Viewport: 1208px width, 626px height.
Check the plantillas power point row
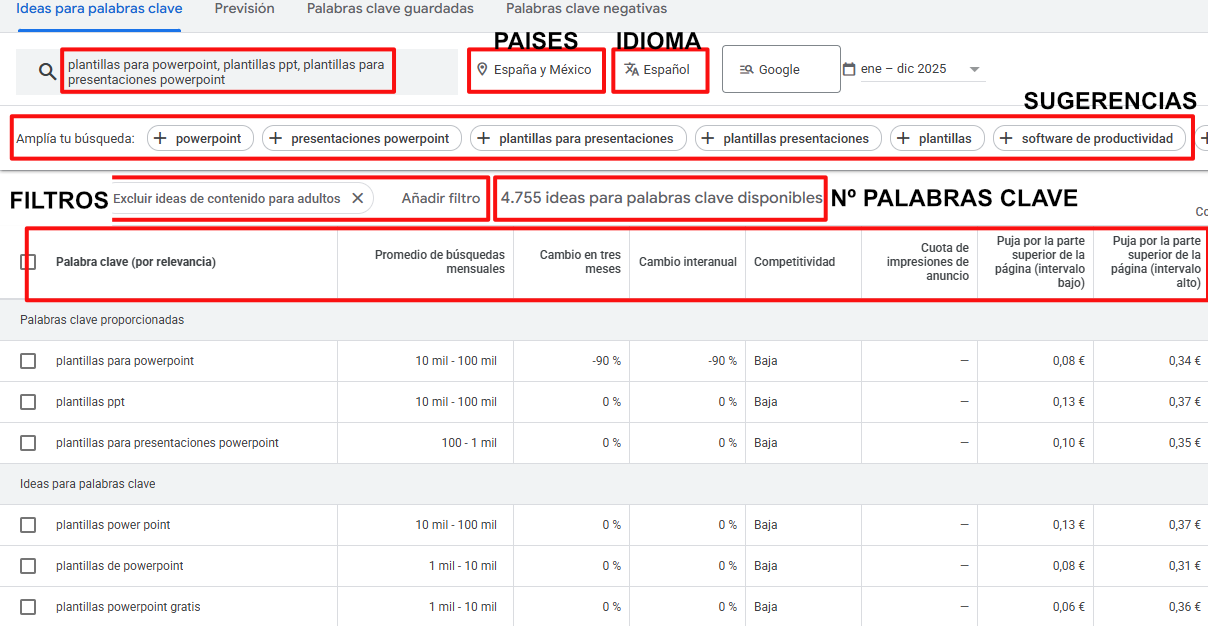point(28,525)
